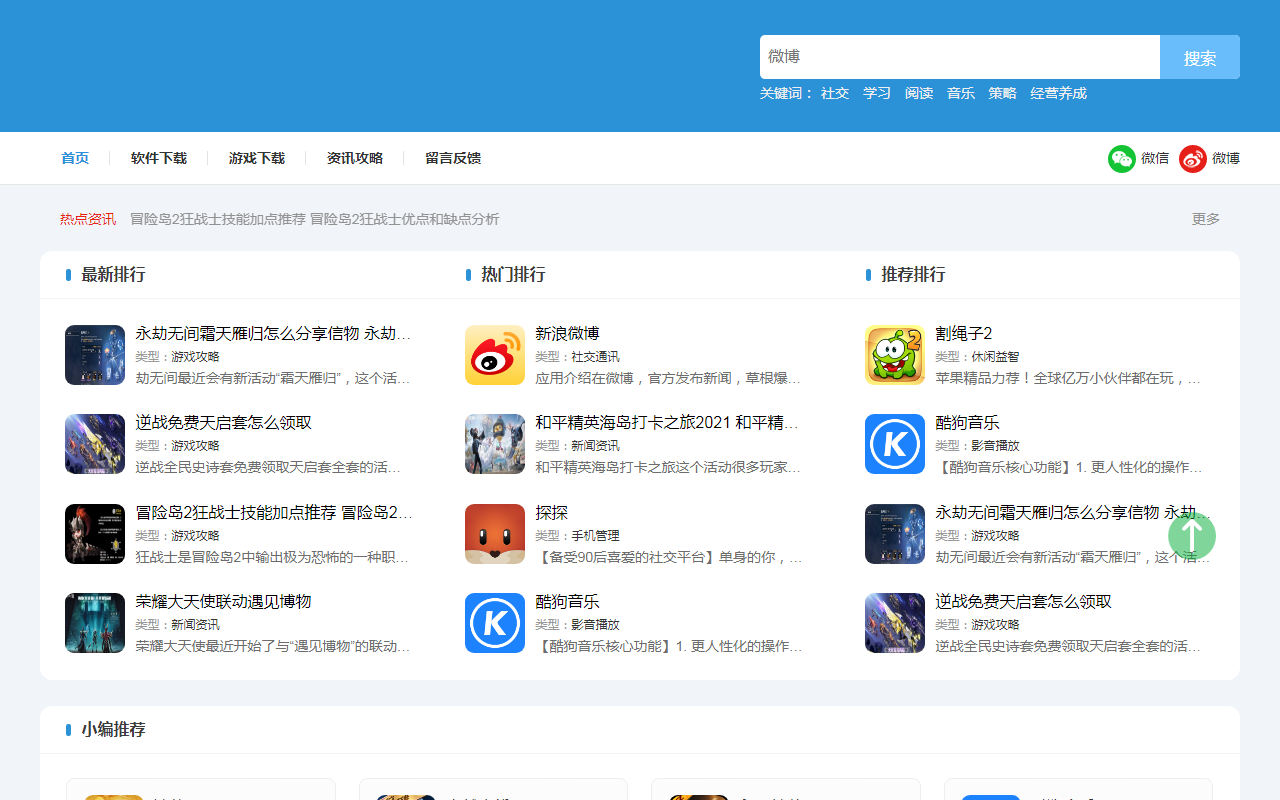Viewport: 1280px width, 800px height.
Task: Focus the search input with 微博
Action: pos(960,57)
